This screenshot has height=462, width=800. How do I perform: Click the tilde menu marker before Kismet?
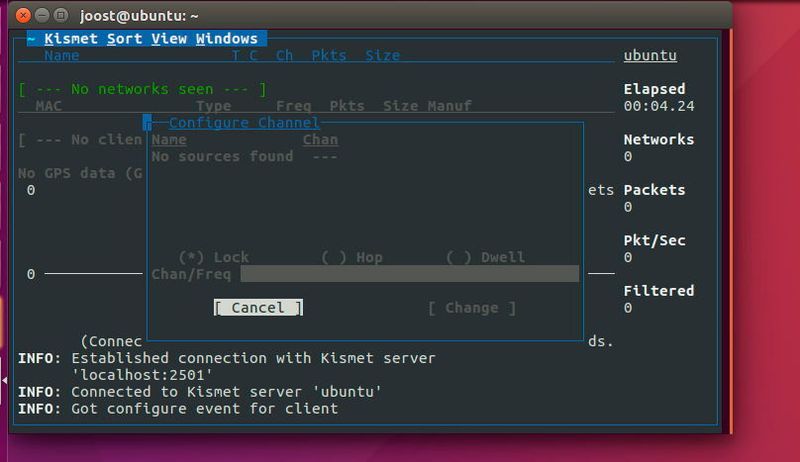pos(31,39)
